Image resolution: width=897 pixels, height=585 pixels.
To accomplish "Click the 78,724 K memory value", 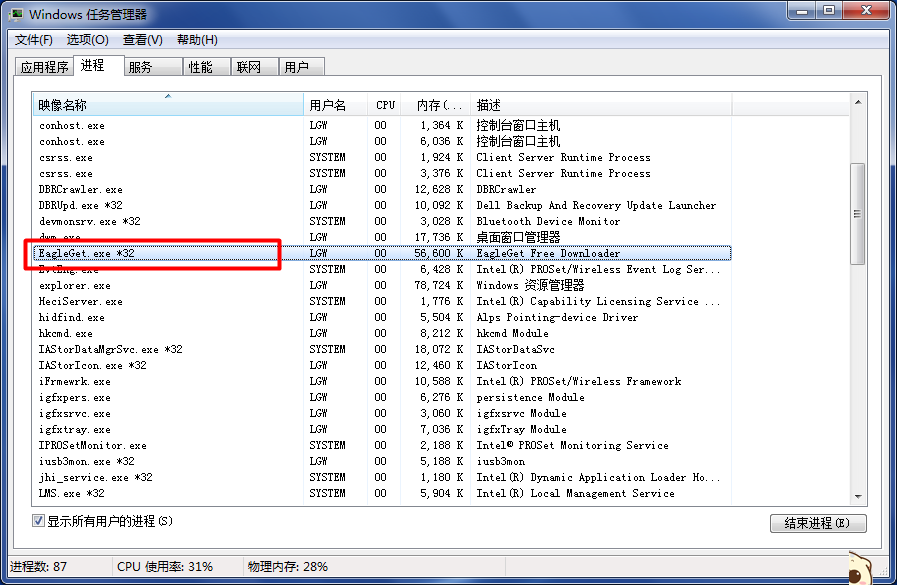I will [439, 285].
